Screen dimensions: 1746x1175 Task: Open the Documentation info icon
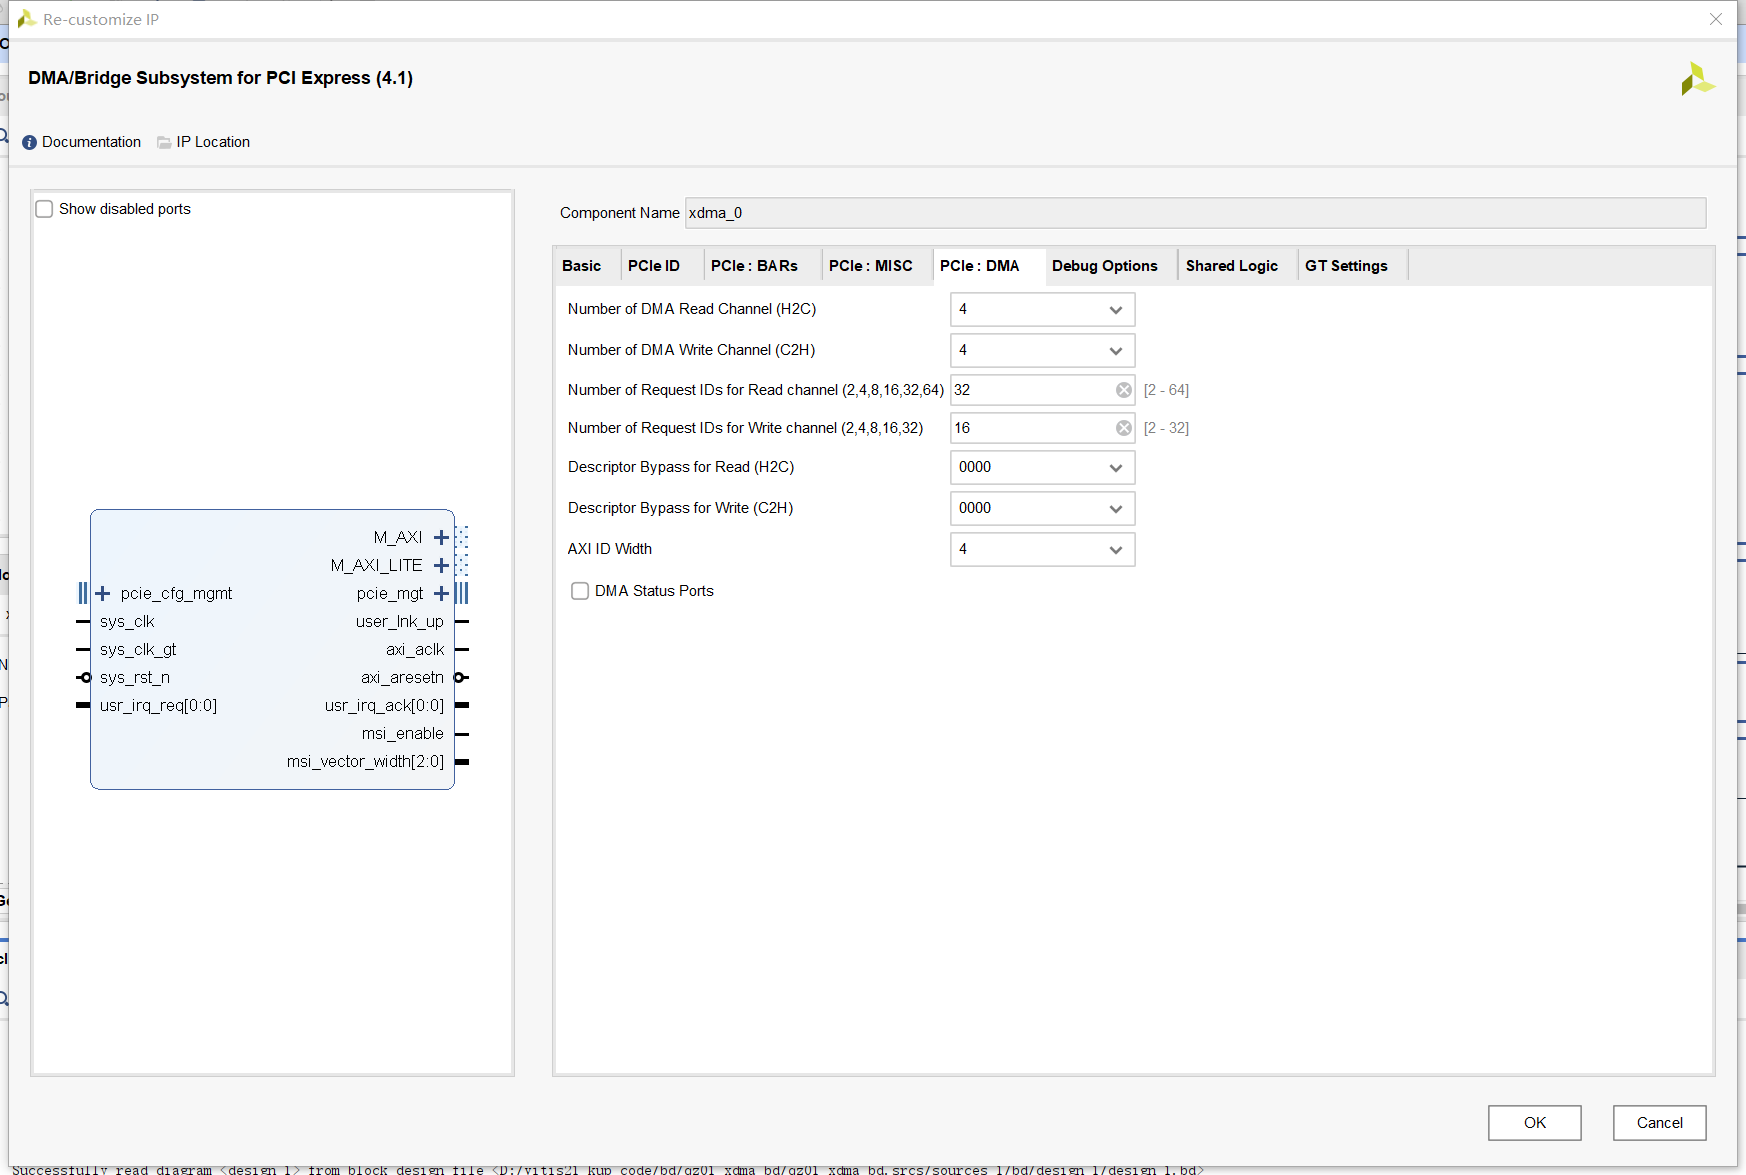[x=29, y=142]
